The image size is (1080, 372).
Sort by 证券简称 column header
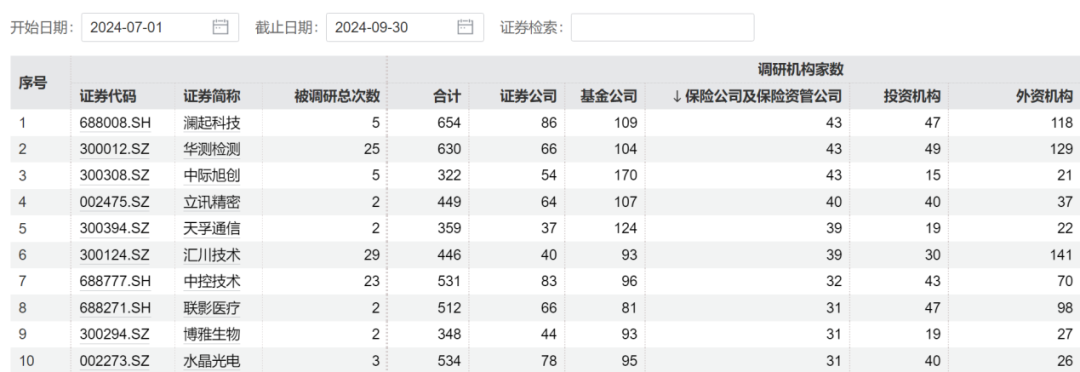tap(211, 96)
